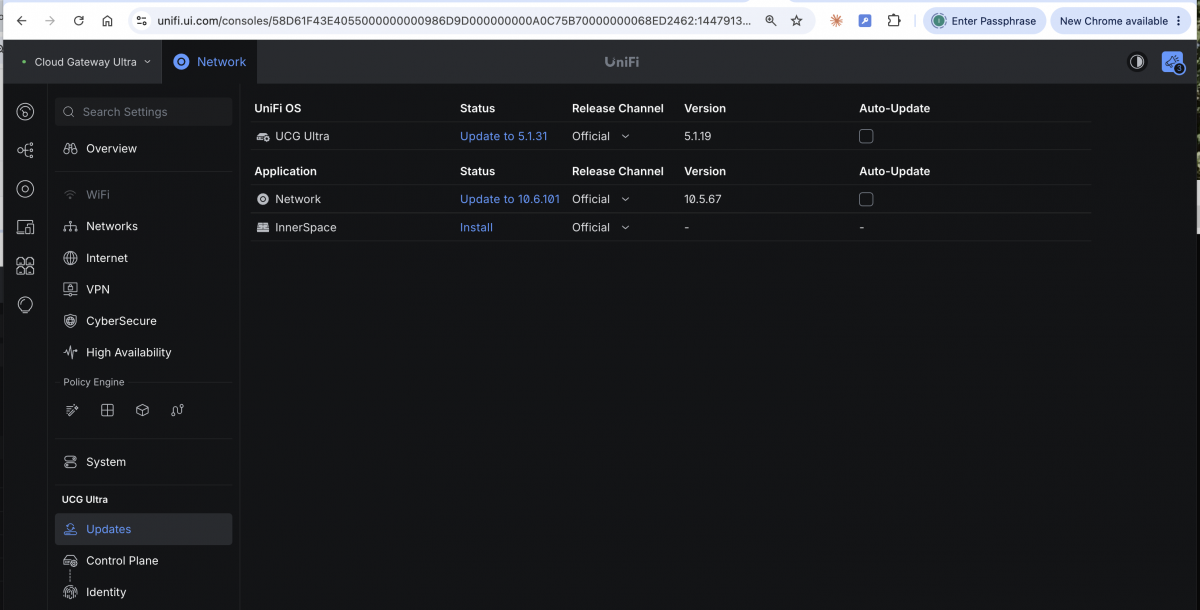The width and height of the screenshot is (1200, 610).
Task: Open Networks settings
Action: (x=143, y=226)
